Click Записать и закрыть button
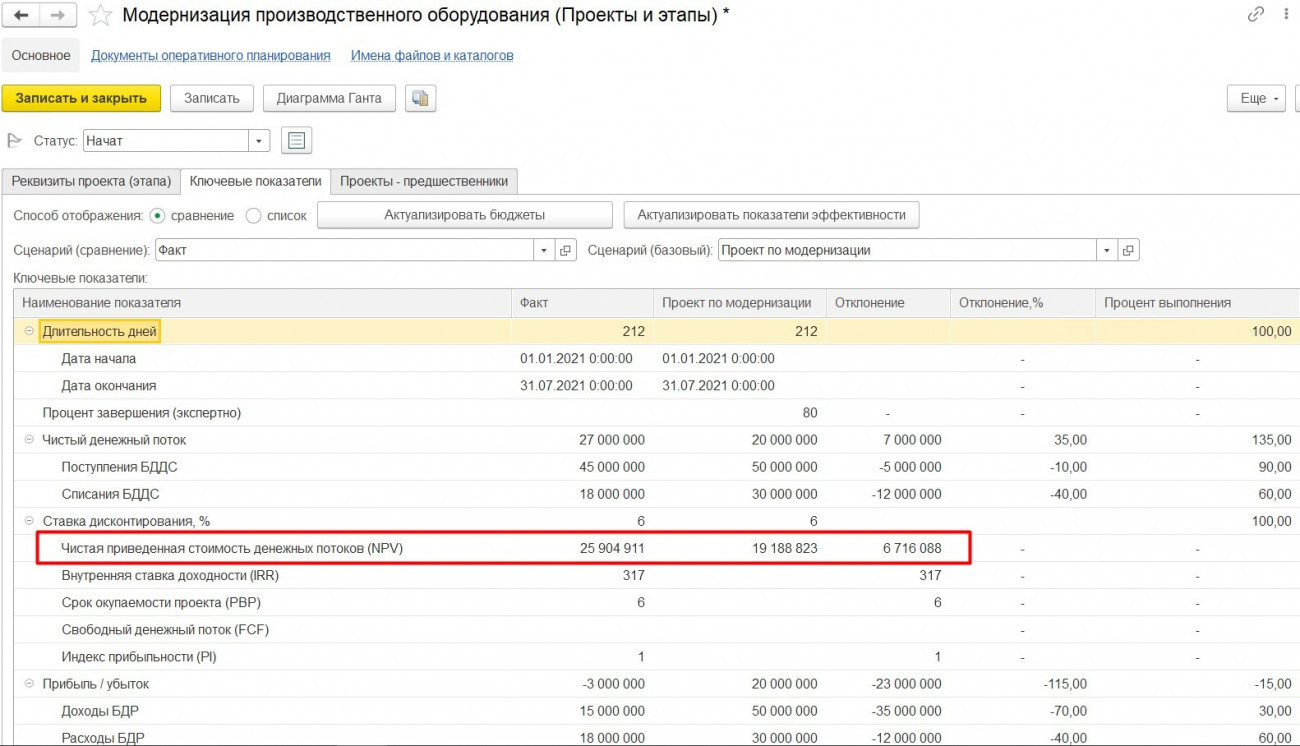This screenshot has height=746, width=1300. pyautogui.click(x=82, y=98)
